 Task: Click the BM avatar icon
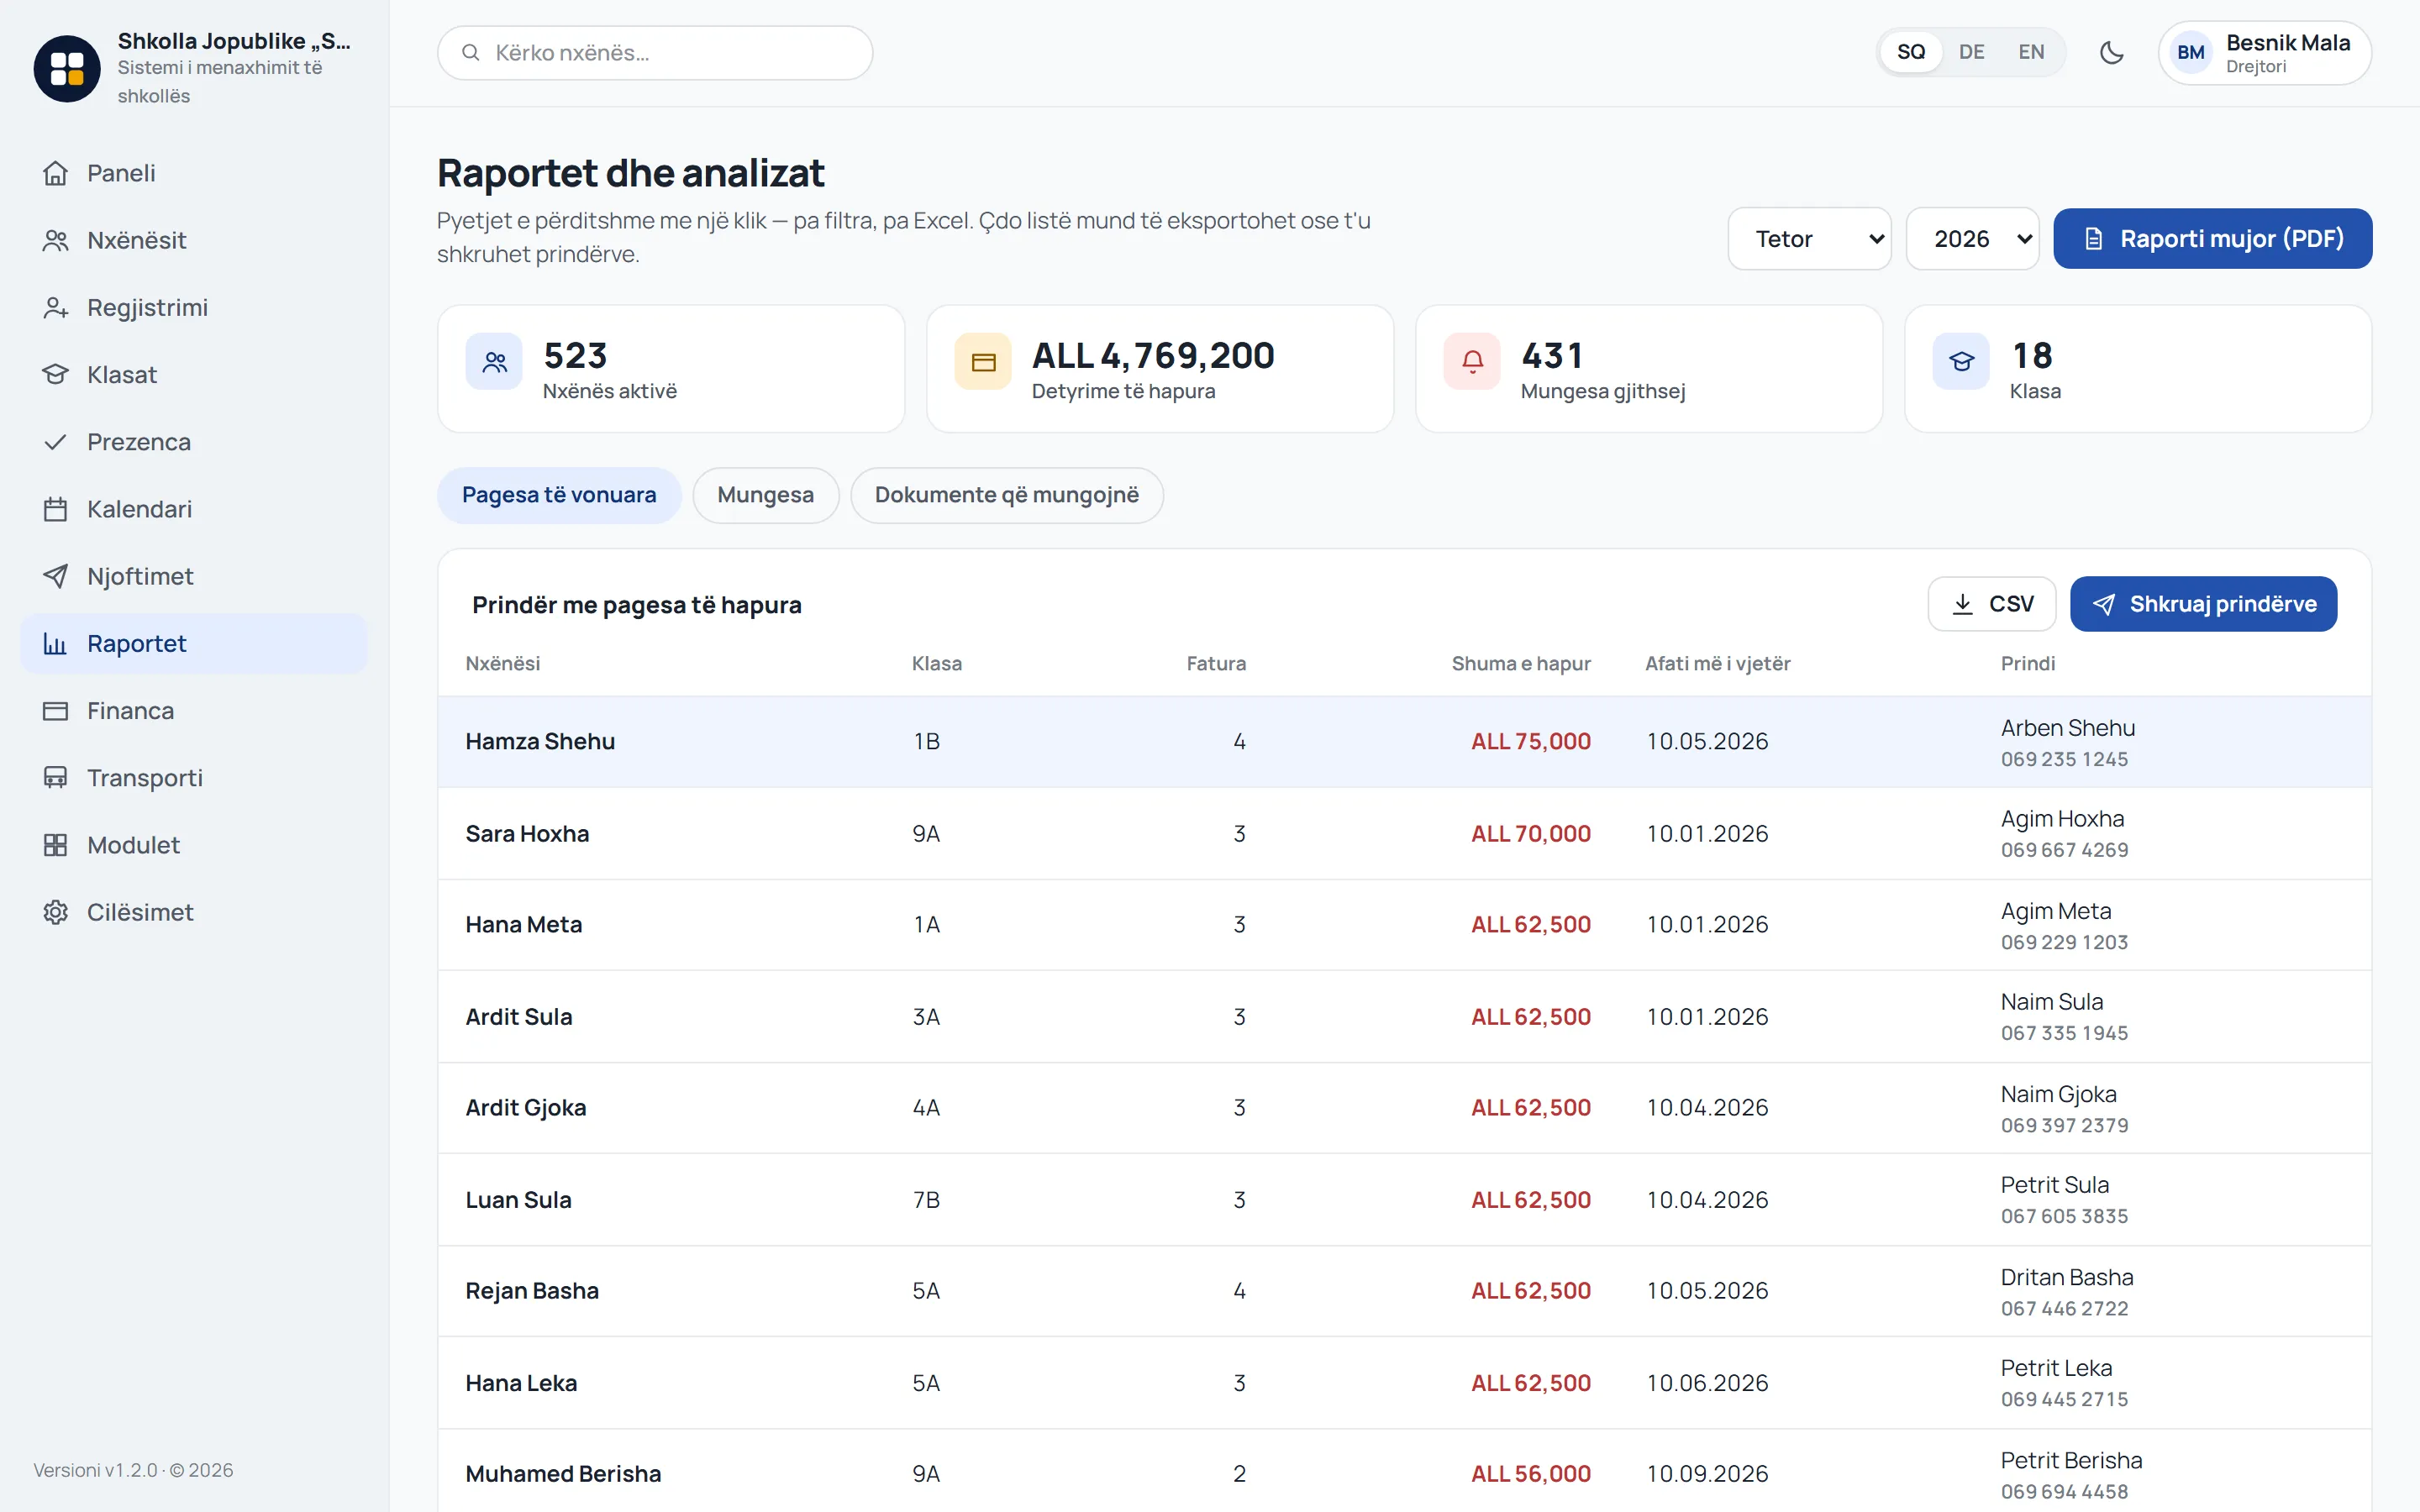click(2190, 53)
